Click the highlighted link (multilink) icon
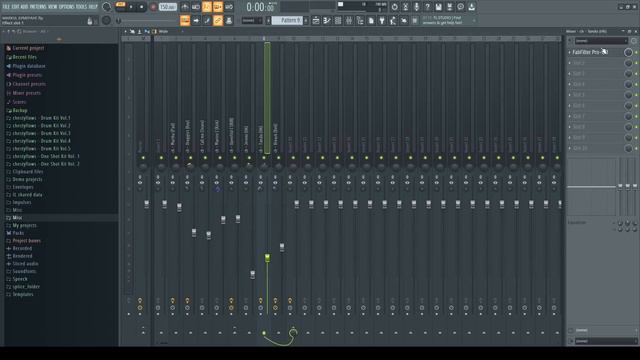This screenshot has width=640, height=360. [218, 20]
